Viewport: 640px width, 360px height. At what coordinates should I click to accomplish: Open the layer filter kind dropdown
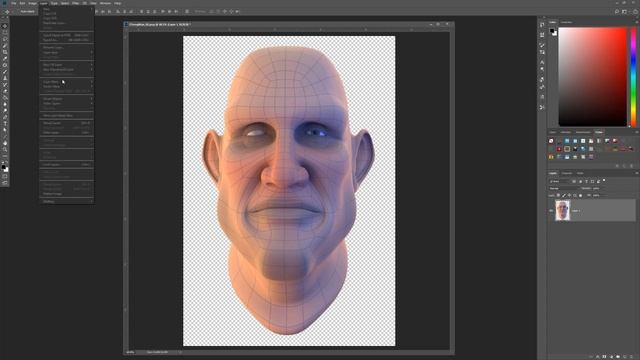pyautogui.click(x=559, y=181)
